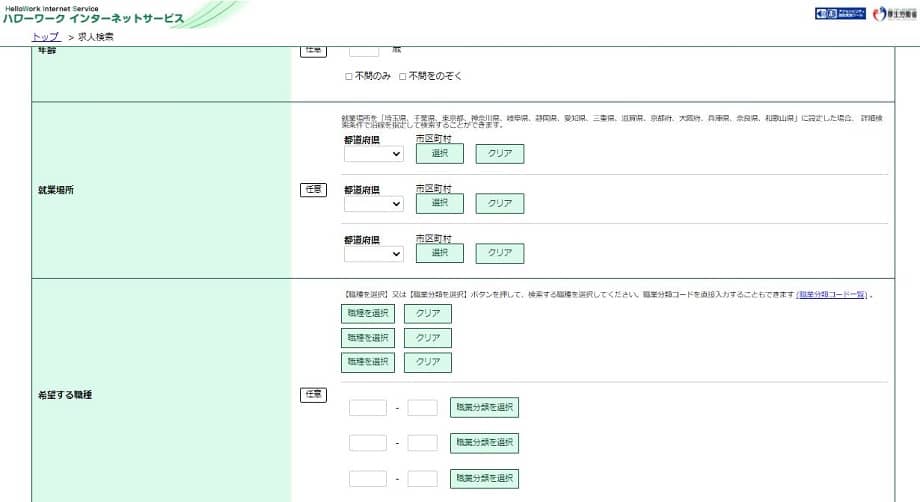The width and height of the screenshot is (920, 502).
Task: Focus the age (歳) input field
Action: [x=363, y=49]
